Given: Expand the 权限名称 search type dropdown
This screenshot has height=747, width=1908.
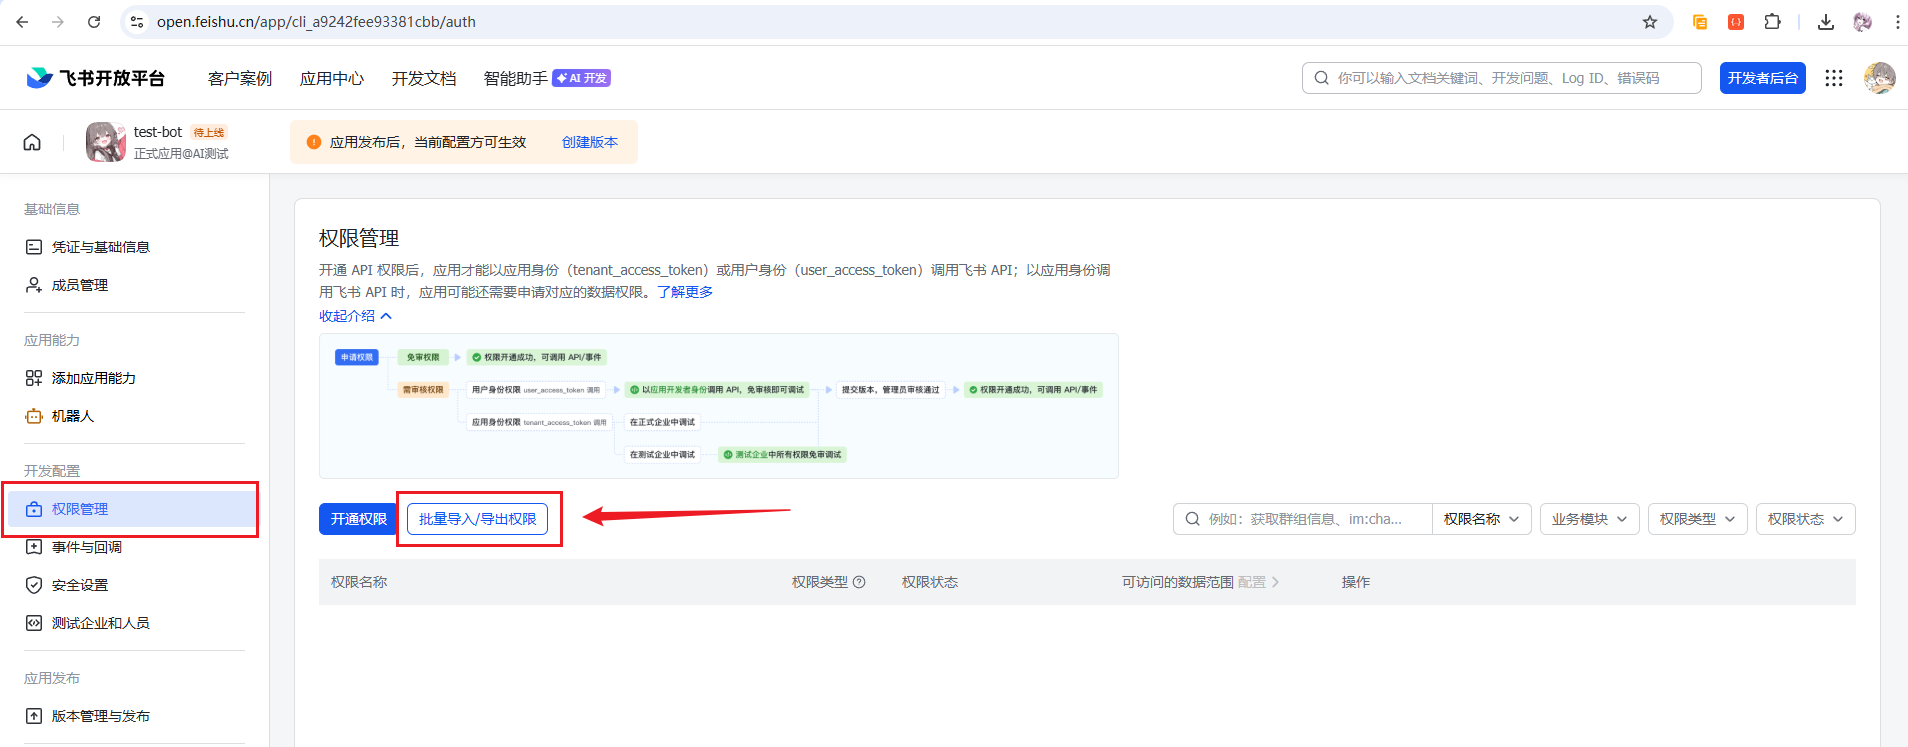Looking at the screenshot, I should tap(1481, 519).
